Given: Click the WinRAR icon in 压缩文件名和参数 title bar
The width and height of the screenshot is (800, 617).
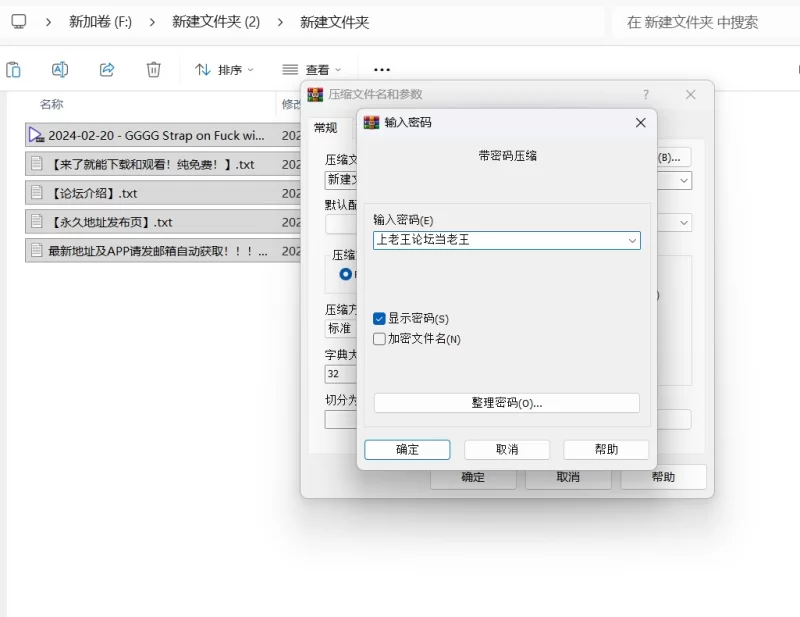Looking at the screenshot, I should point(315,94).
